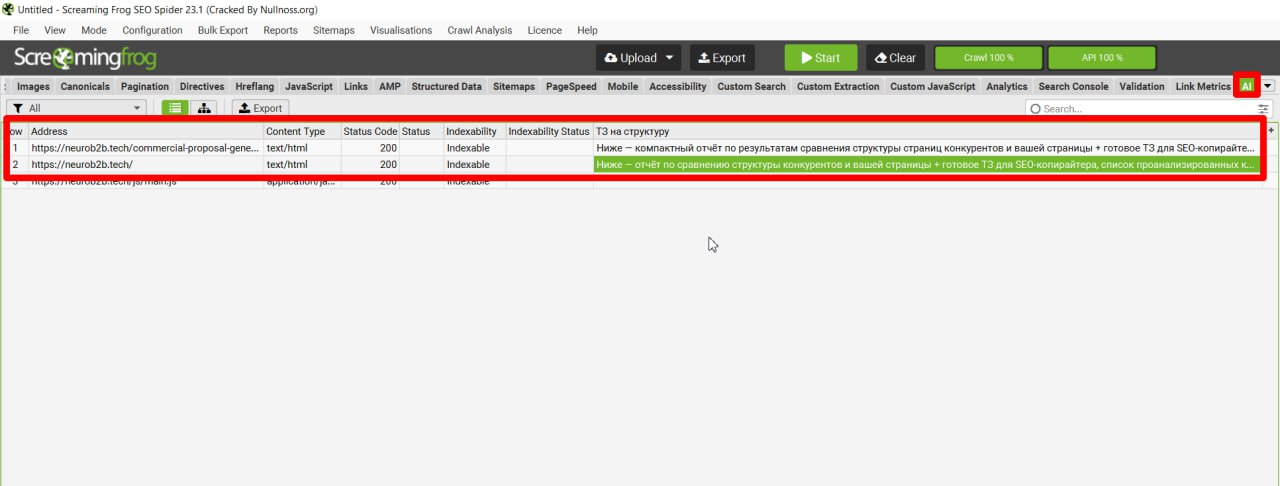Select the PageSpeed tab
Viewport: 1280px width, 486px height.
tap(570, 87)
